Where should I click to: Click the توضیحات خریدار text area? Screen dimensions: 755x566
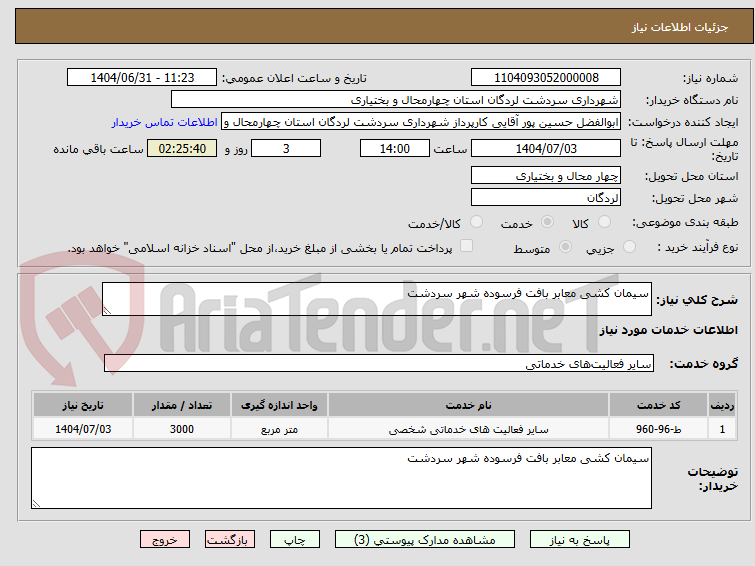point(341,478)
